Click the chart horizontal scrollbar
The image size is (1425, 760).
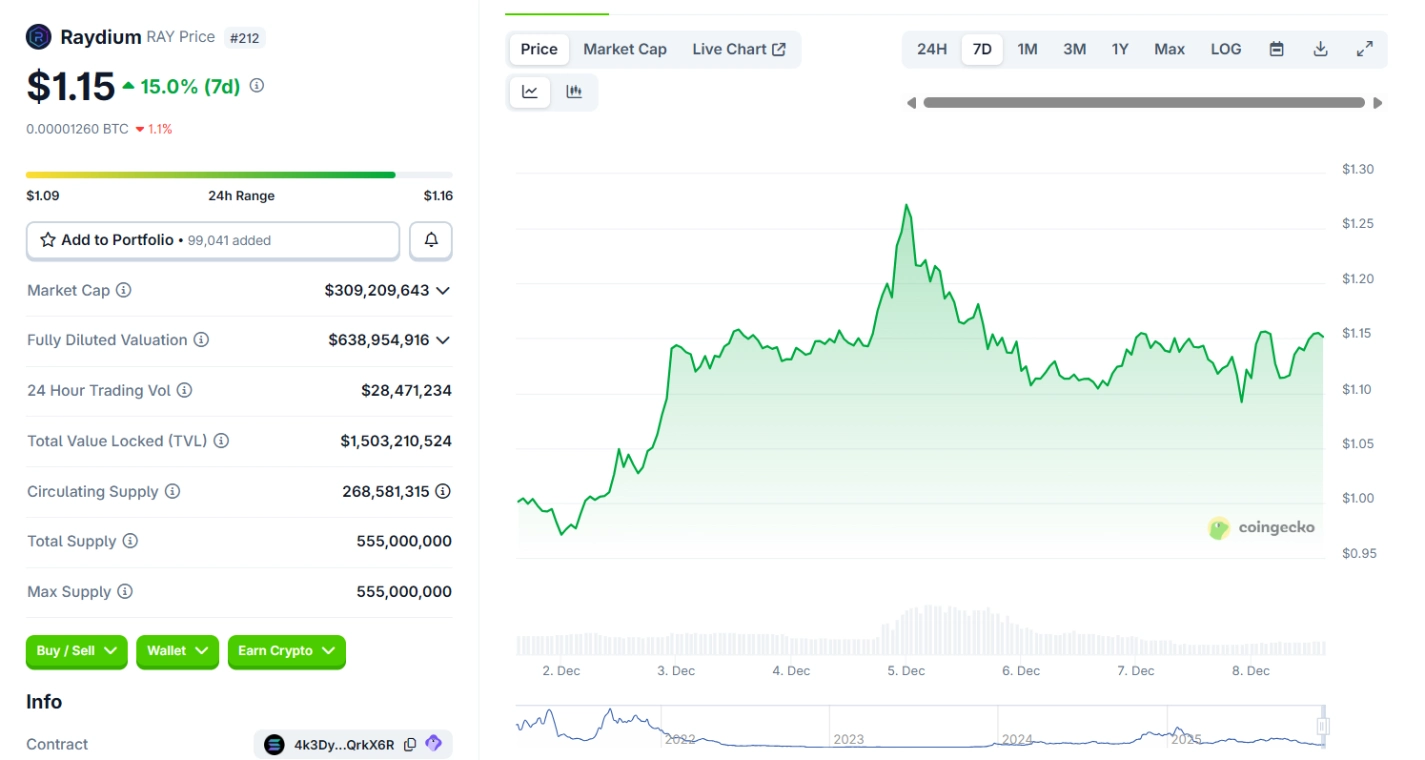[1143, 103]
